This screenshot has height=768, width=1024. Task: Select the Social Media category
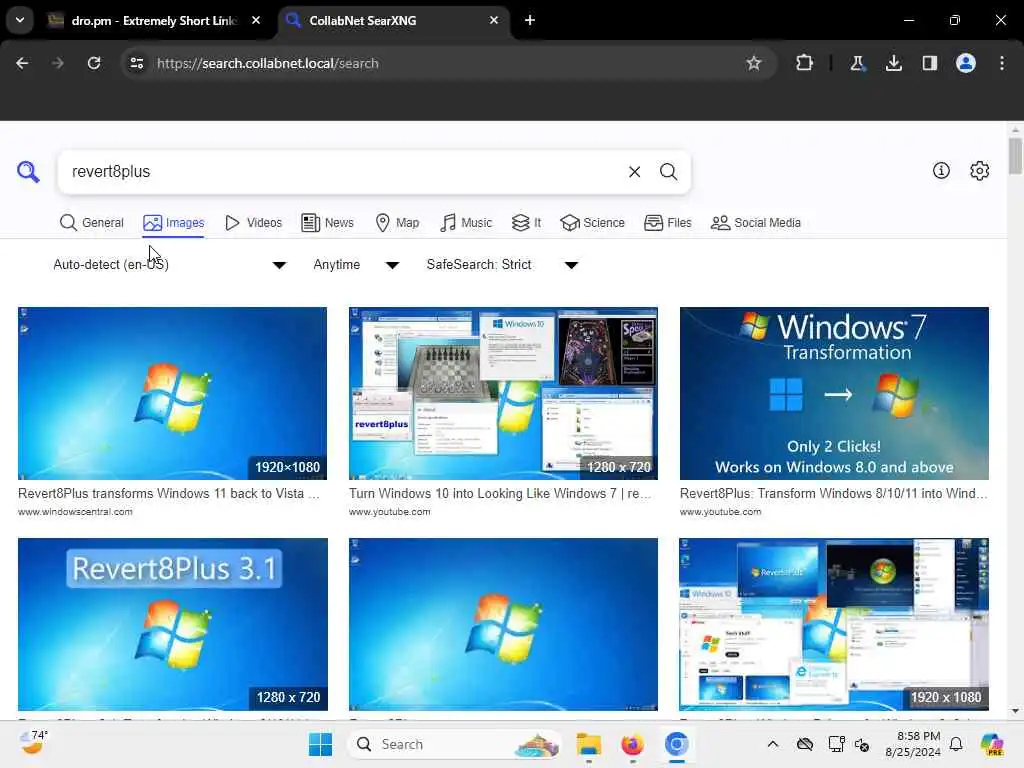pyautogui.click(x=756, y=223)
